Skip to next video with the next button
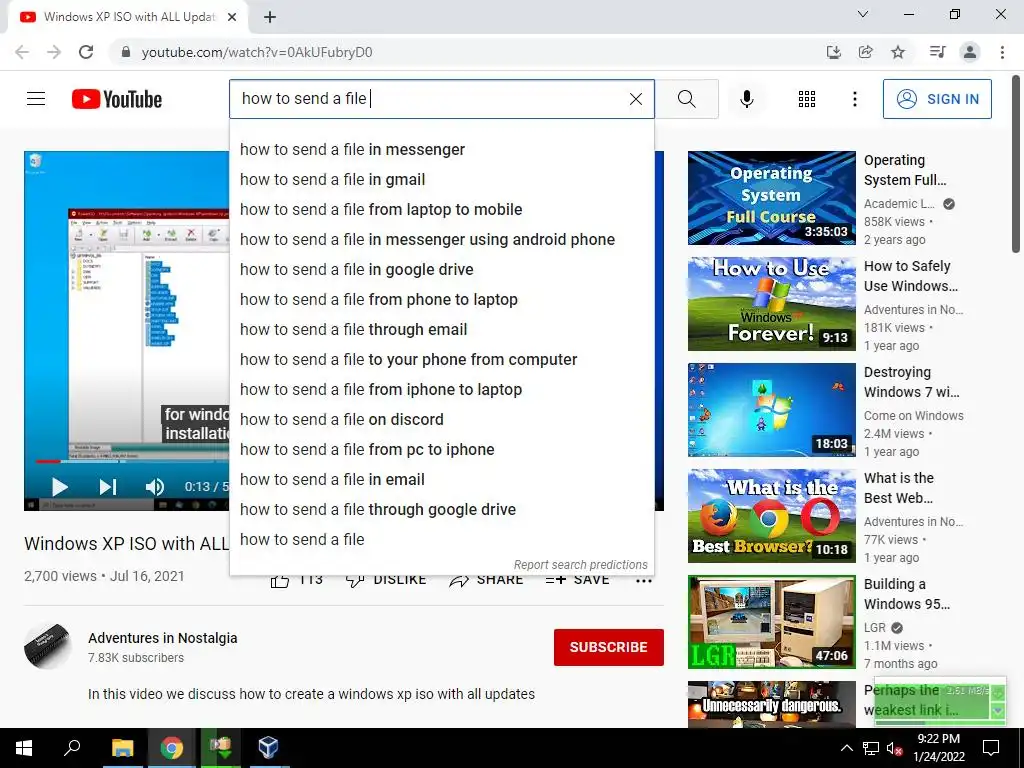This screenshot has width=1024, height=768. [x=108, y=487]
